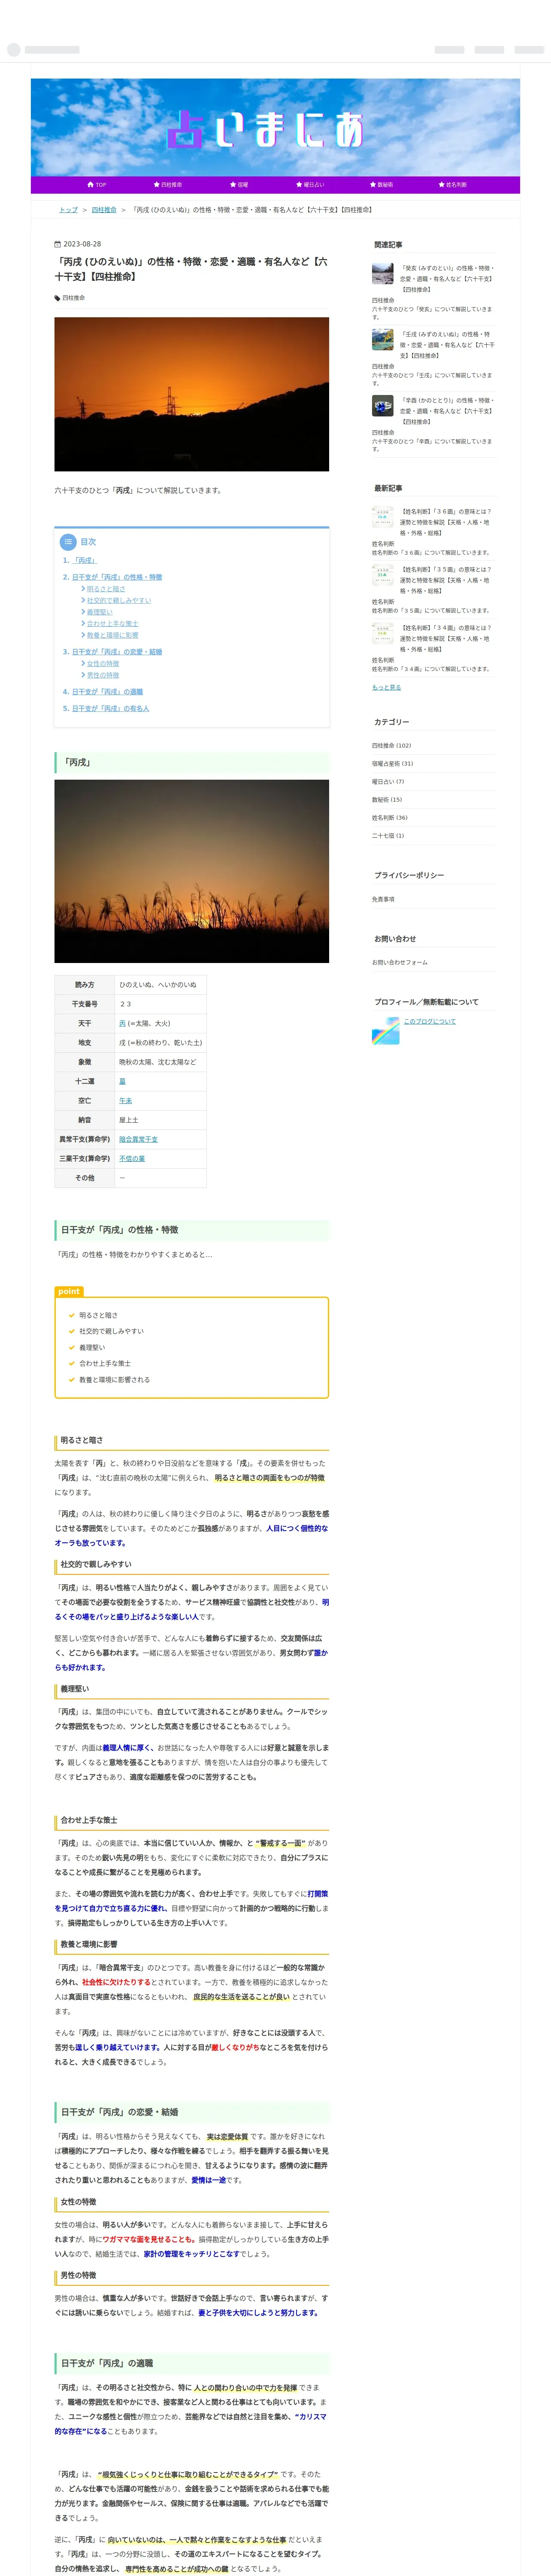Open the お問い合わせフォーム link
The image size is (551, 2576).
[400, 962]
